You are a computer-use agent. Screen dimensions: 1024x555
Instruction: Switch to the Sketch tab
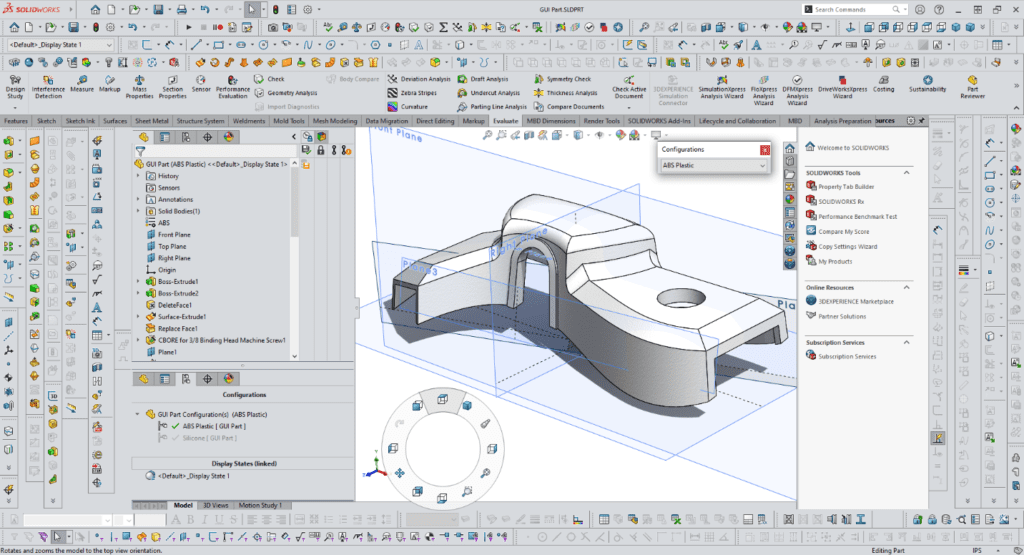click(46, 121)
